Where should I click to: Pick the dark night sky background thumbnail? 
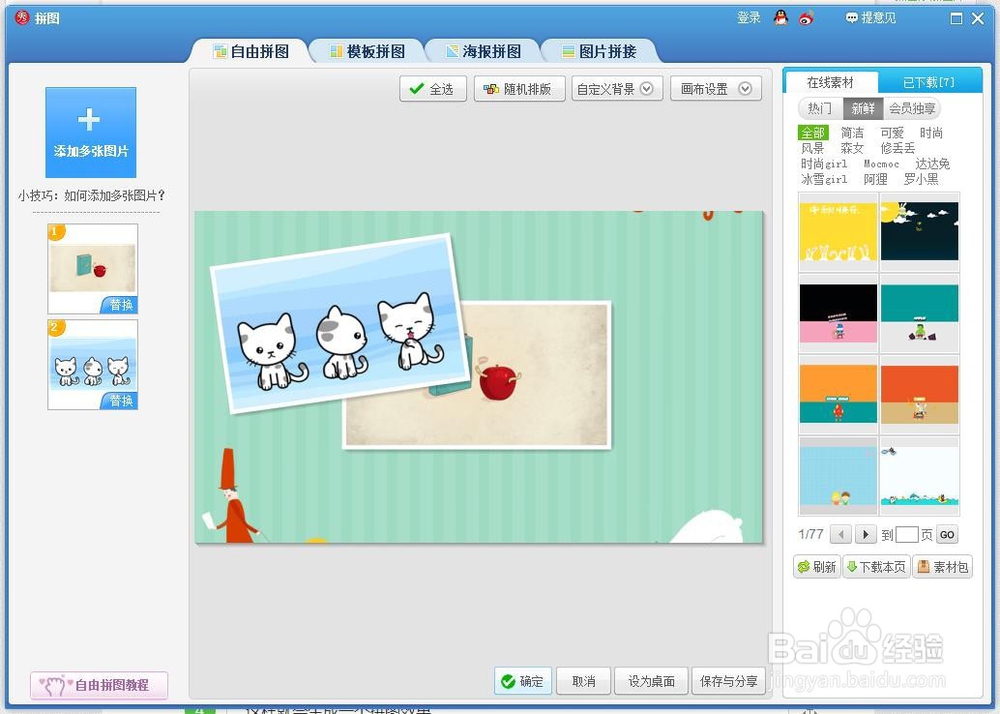coord(919,232)
